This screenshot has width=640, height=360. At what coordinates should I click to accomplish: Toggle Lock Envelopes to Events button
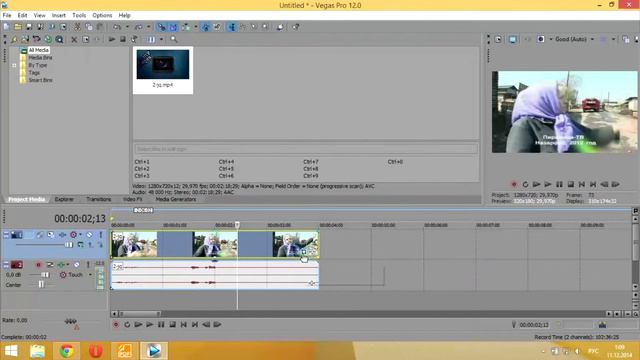pos(206,27)
